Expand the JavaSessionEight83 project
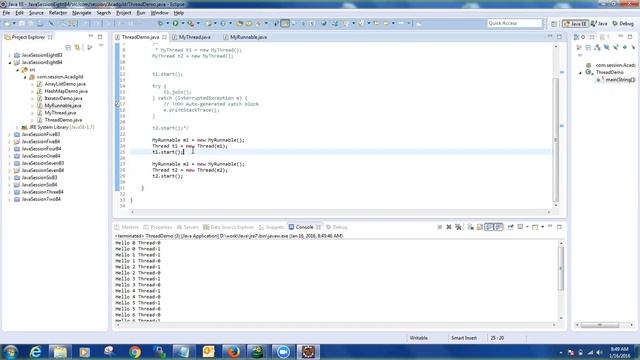This screenshot has height=360, width=640. coord(10,55)
